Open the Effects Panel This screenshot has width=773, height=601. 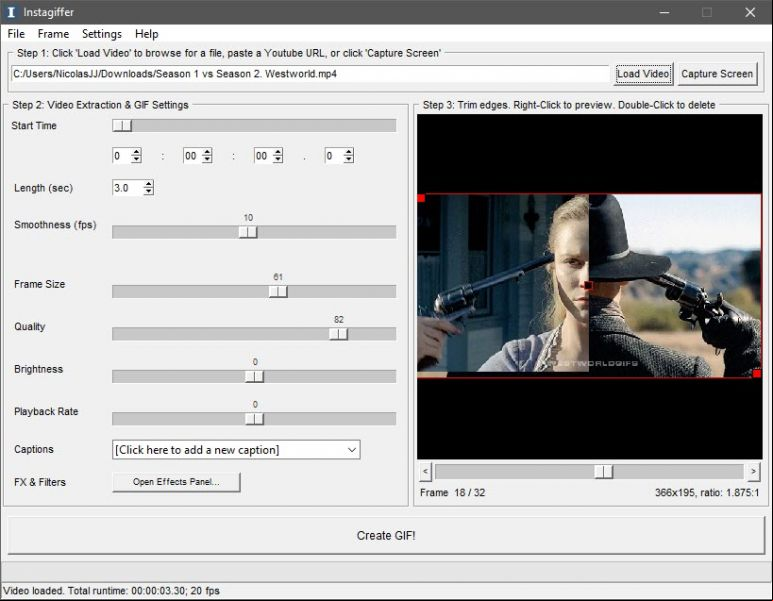176,482
